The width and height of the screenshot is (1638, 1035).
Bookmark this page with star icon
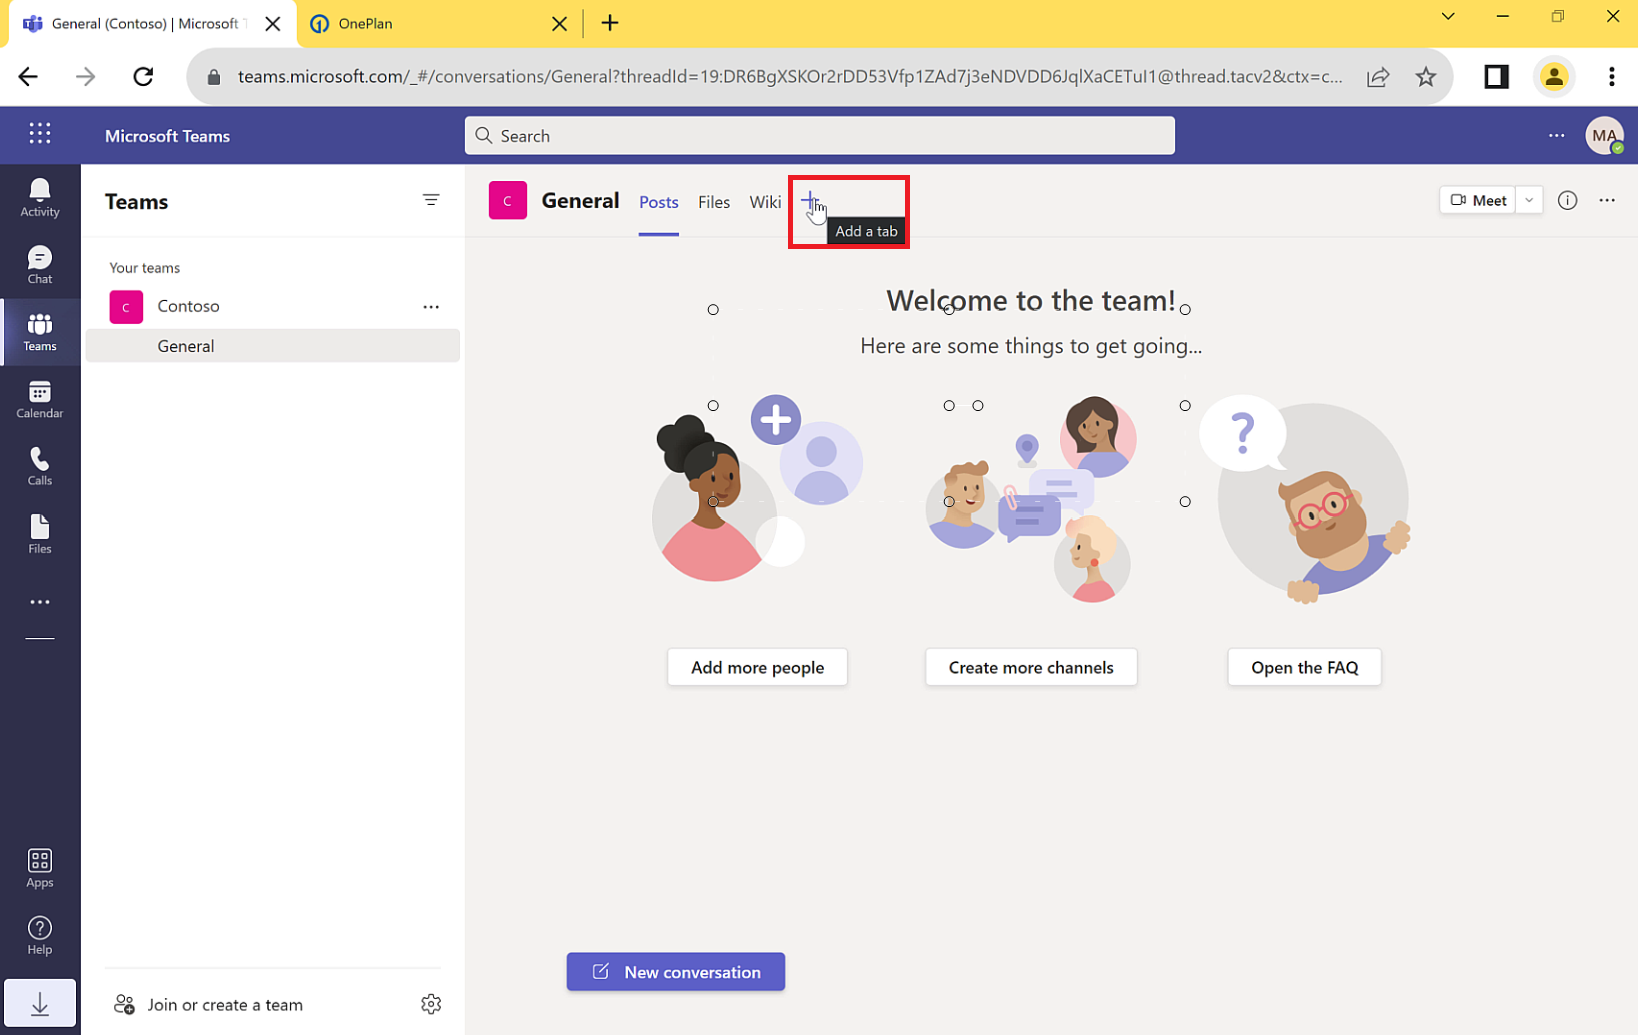pos(1426,77)
